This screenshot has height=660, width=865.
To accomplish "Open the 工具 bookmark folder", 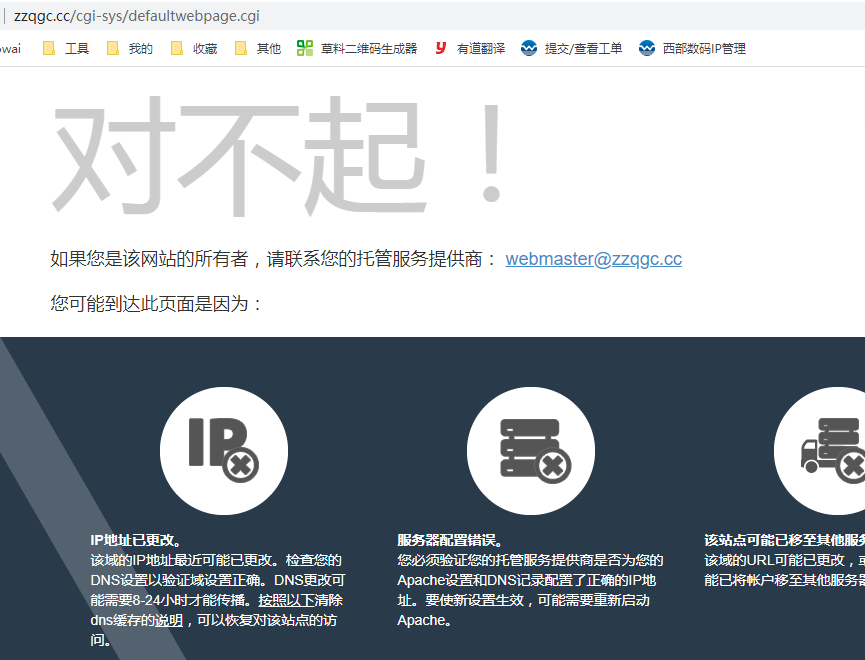I will pos(66,48).
